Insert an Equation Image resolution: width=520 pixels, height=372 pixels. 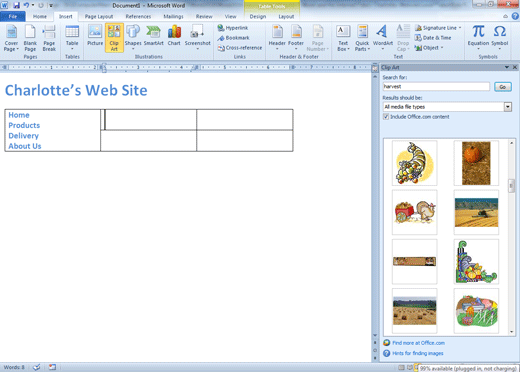tap(478, 38)
